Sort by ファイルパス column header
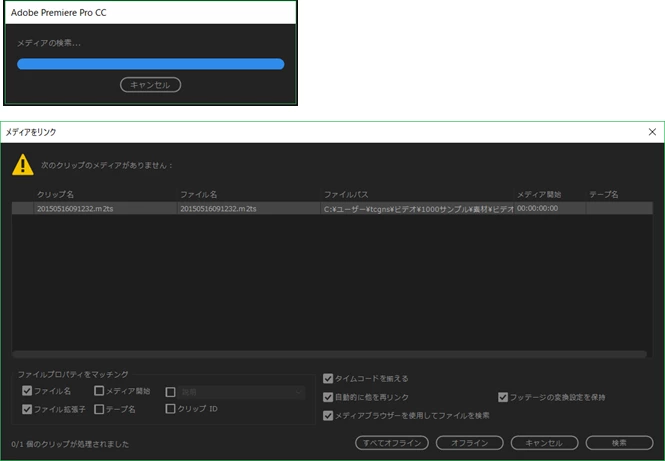The width and height of the screenshot is (665, 461). pos(346,194)
